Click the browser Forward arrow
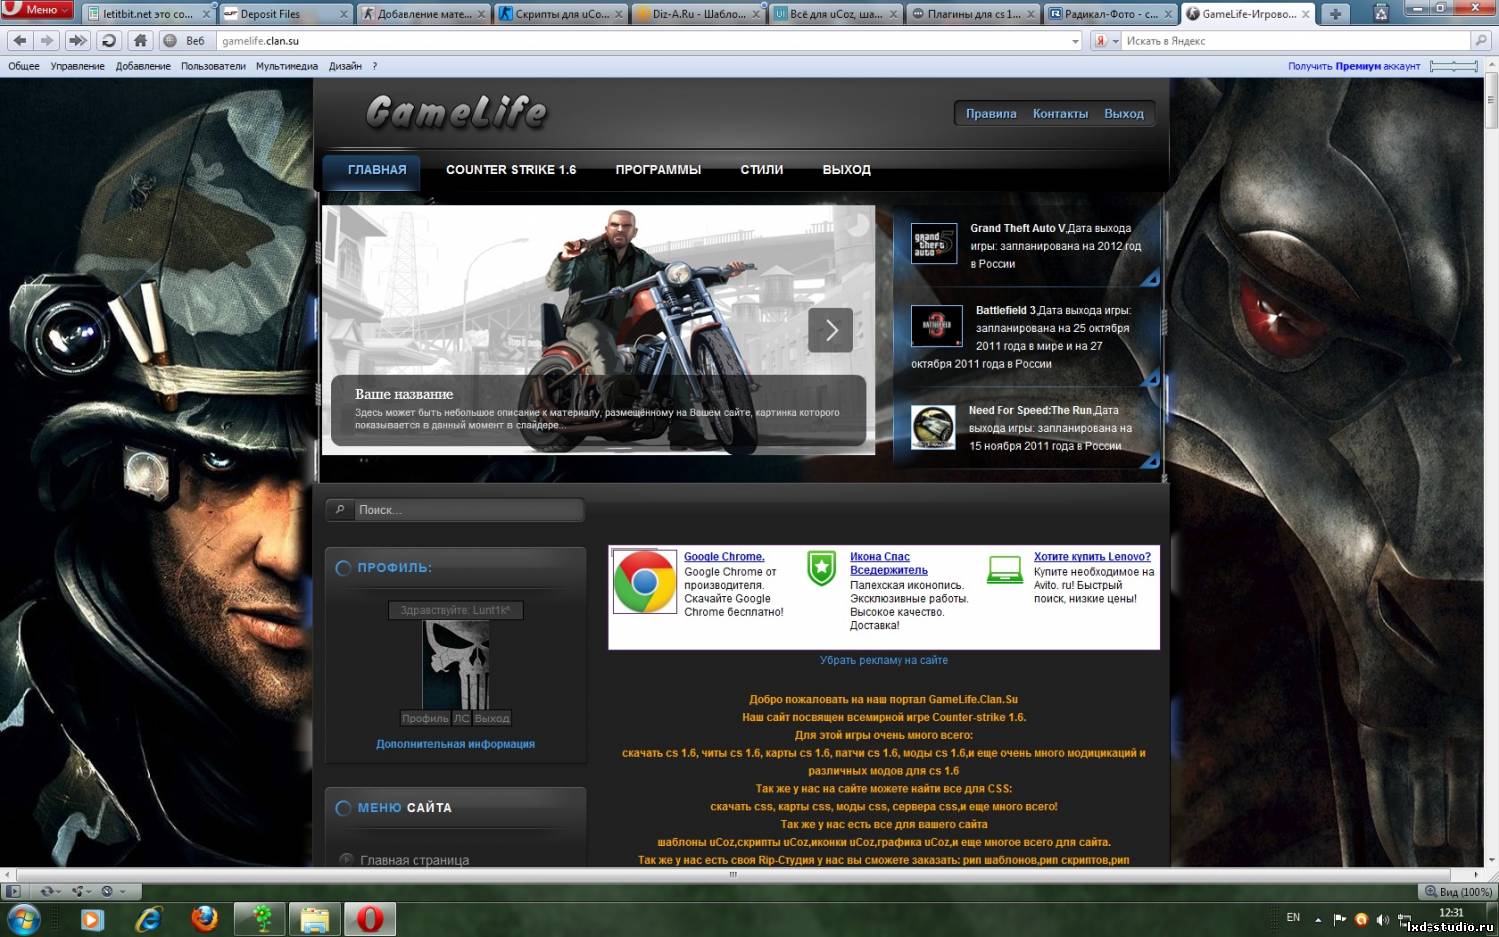Screen dimensions: 1499x937 click(47, 41)
